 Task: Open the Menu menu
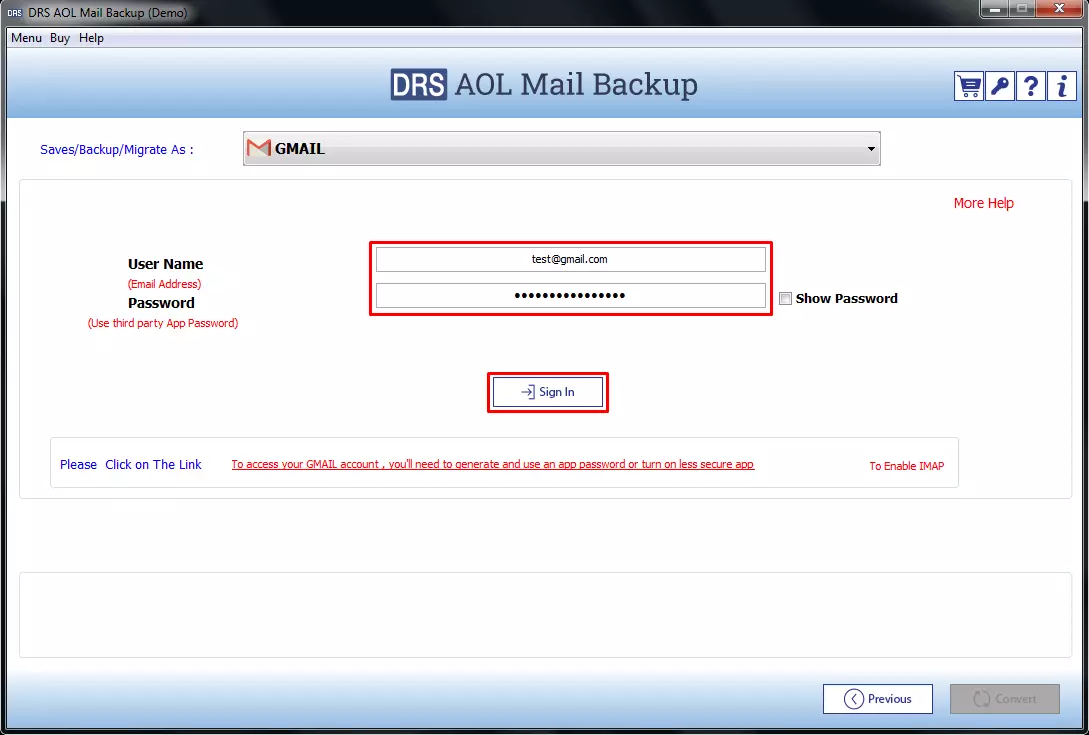coord(26,38)
